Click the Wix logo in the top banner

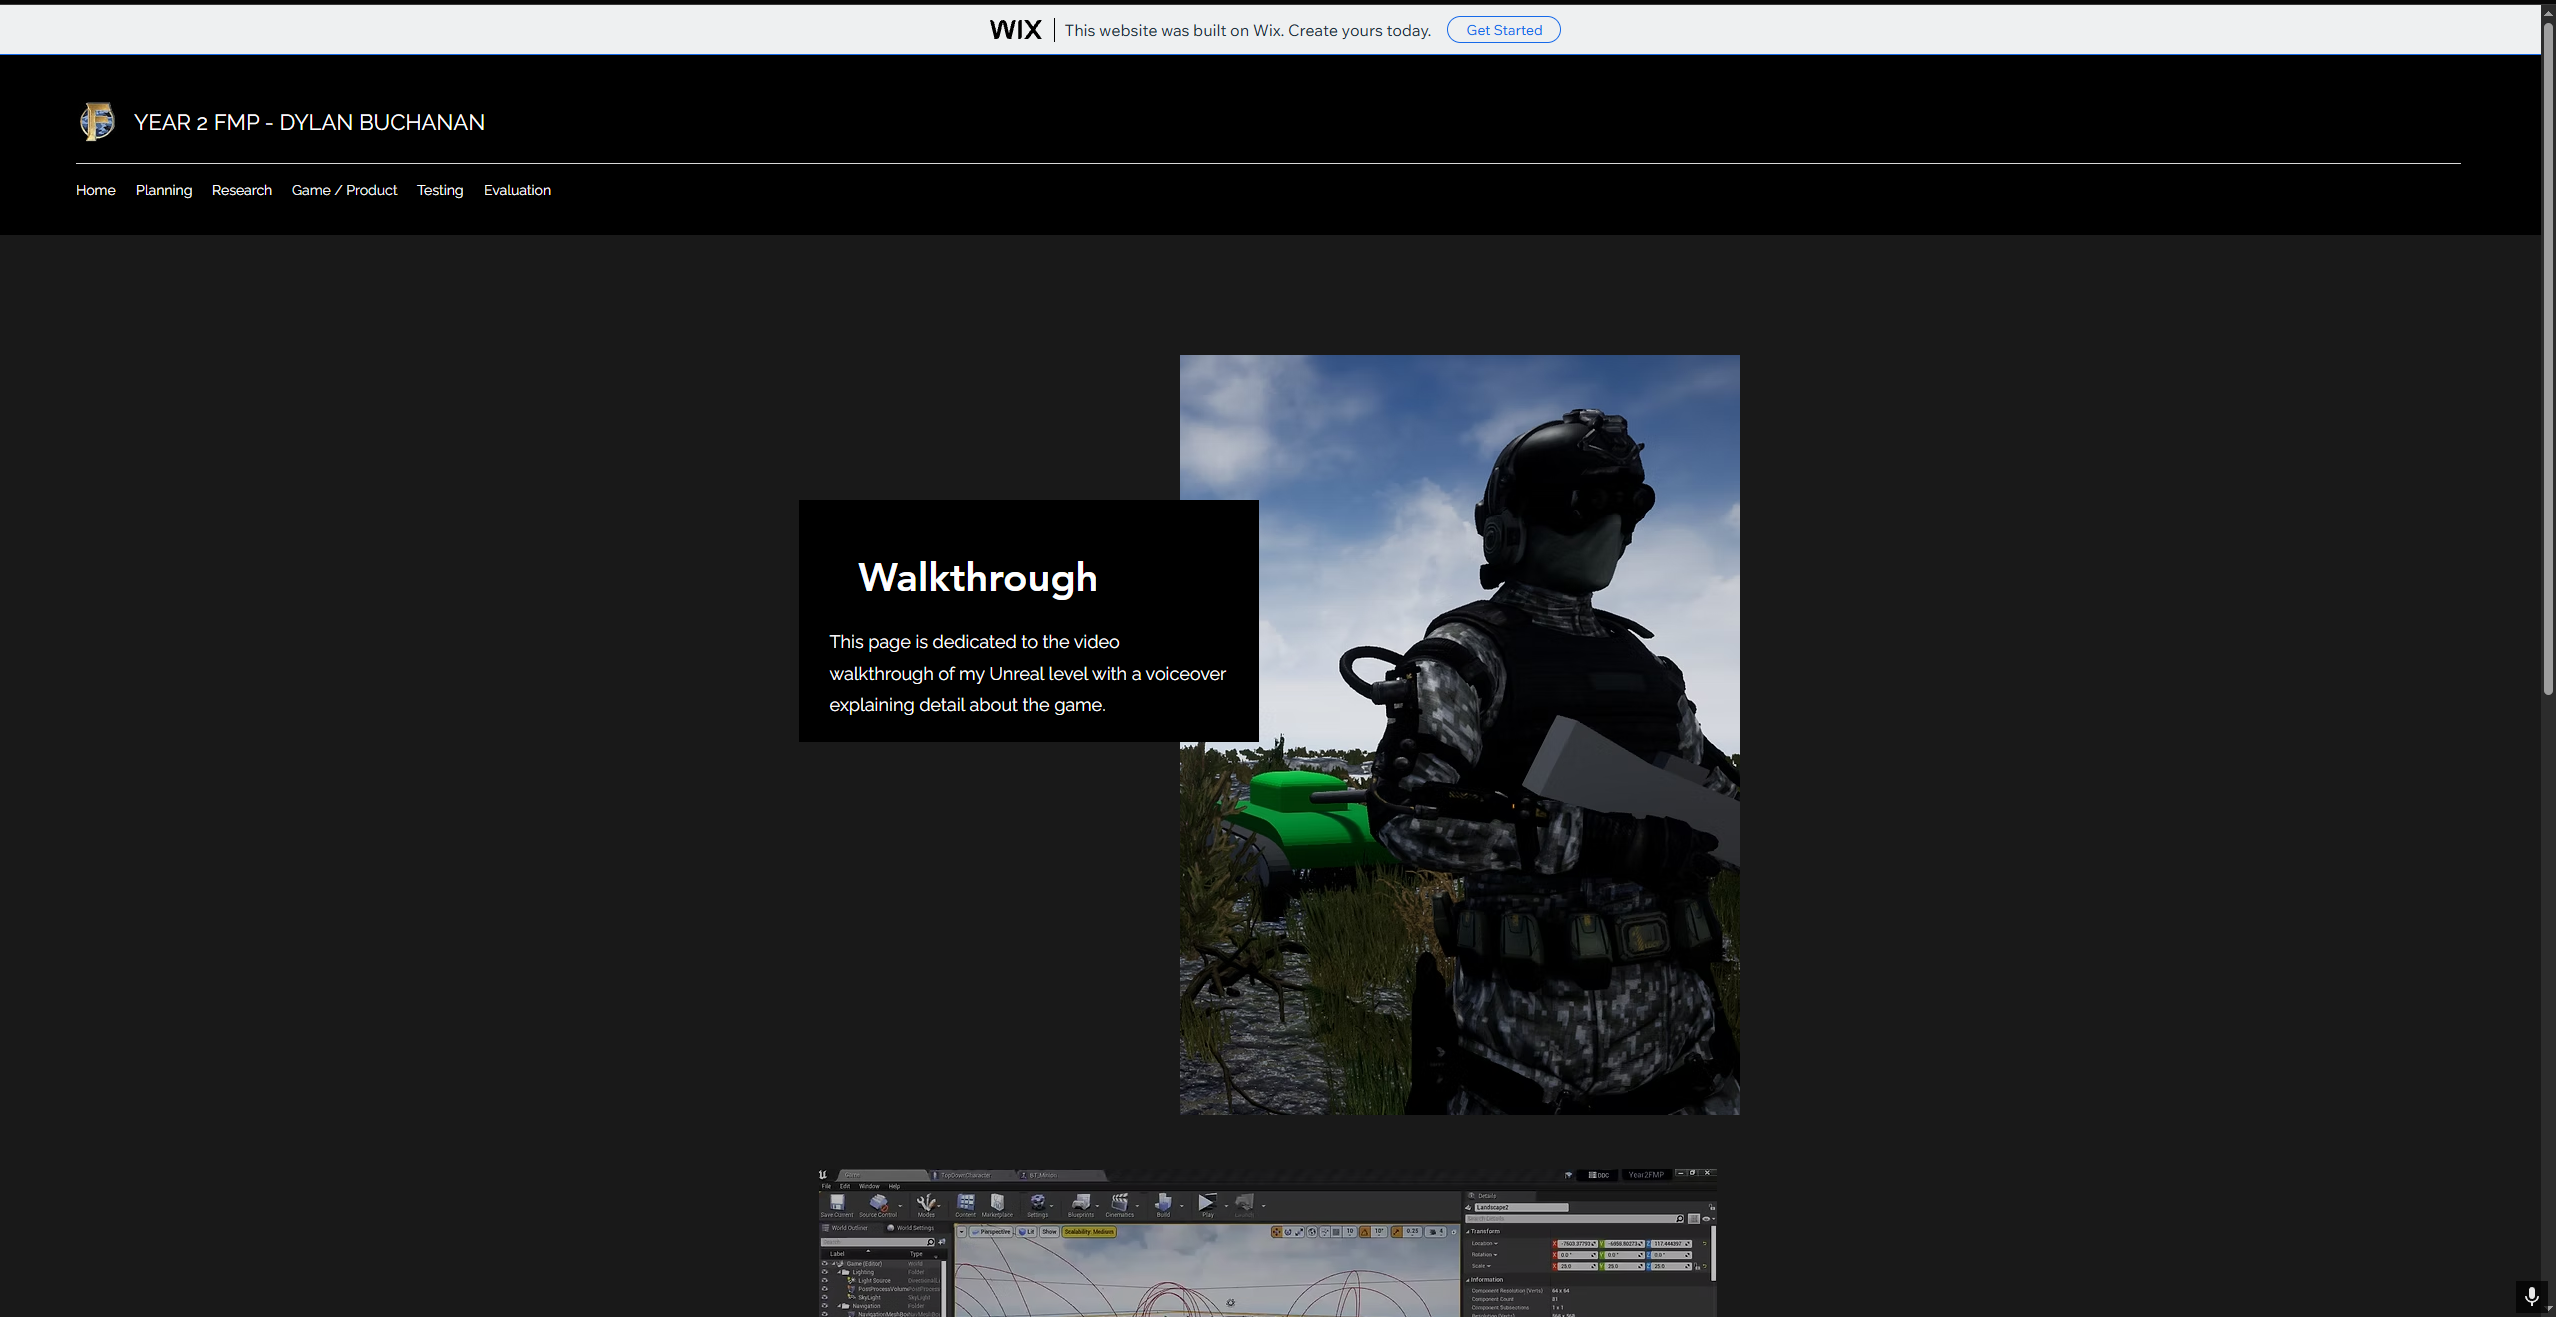[1015, 30]
